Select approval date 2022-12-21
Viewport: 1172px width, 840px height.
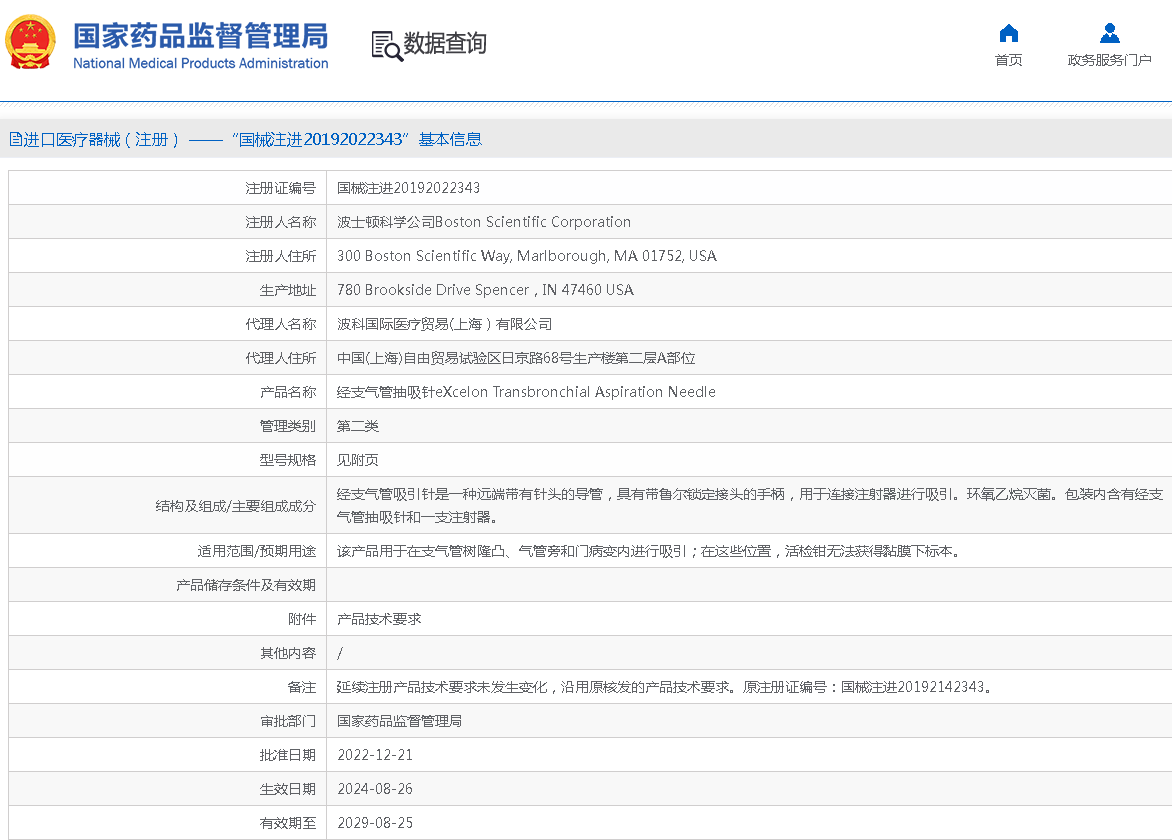pyautogui.click(x=374, y=755)
